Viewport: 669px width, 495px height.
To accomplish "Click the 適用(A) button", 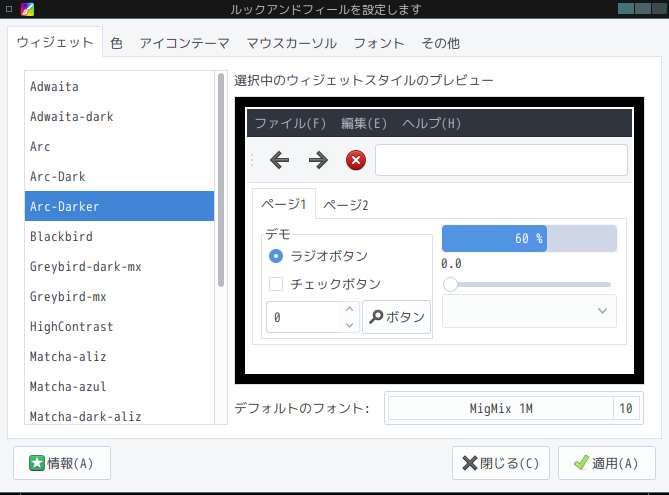I will point(607,463).
